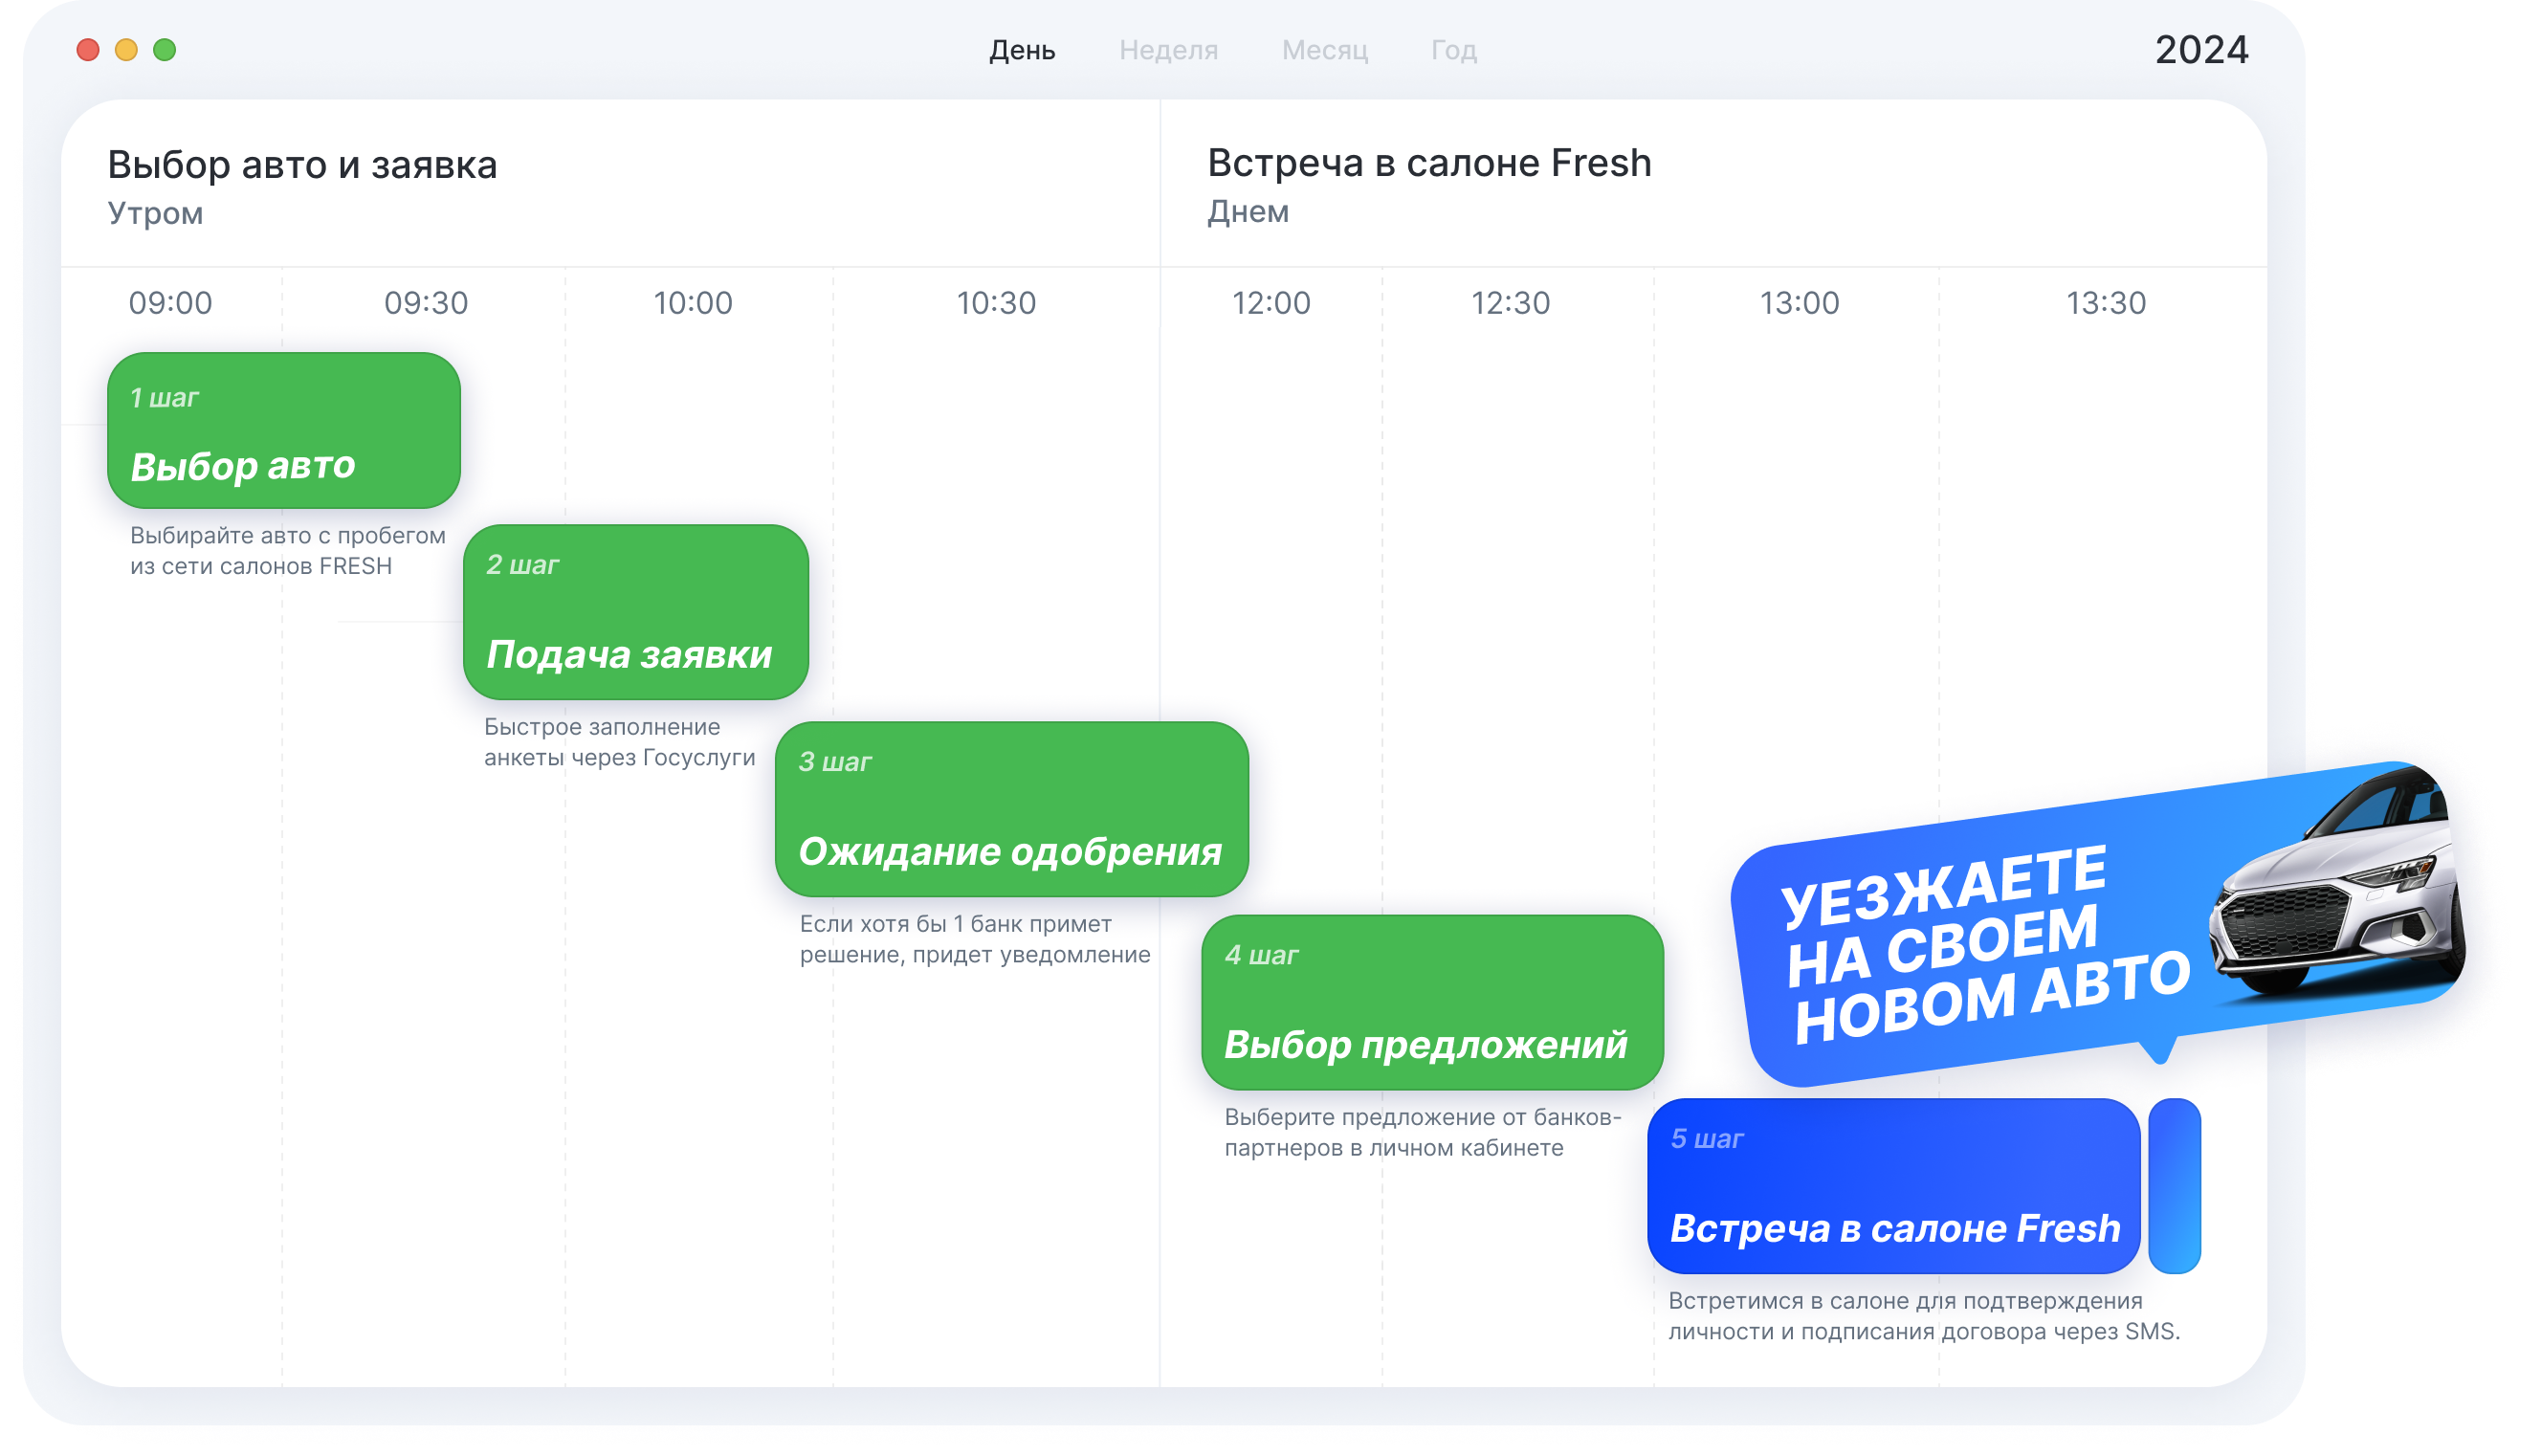
Task: Open the 2 шаг Подача заявки card
Action: coord(636,612)
